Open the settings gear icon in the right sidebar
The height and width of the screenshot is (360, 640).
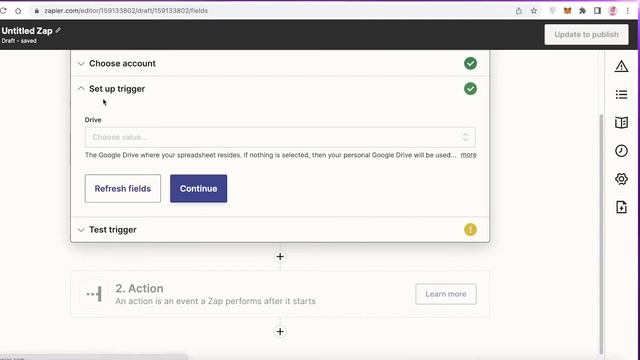click(x=621, y=179)
